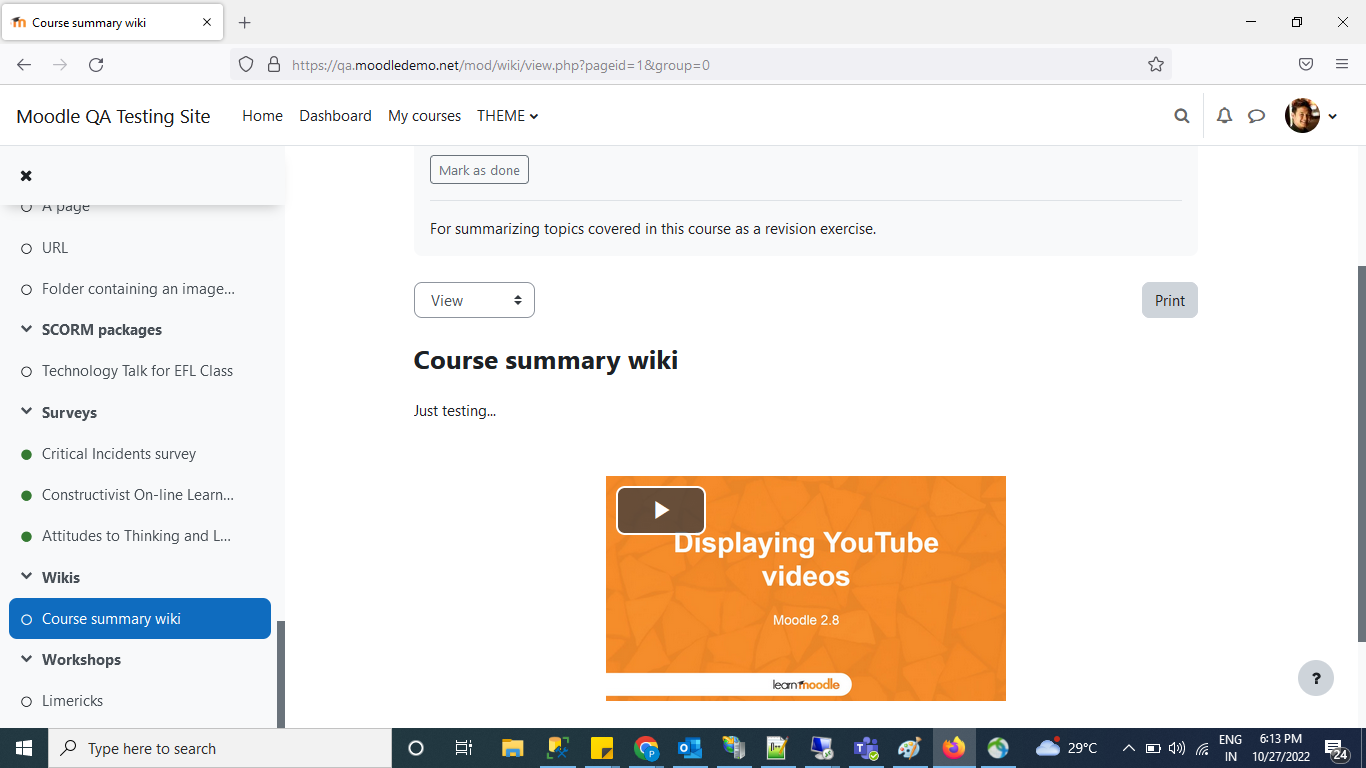Click the Print button
The height and width of the screenshot is (768, 1366).
[1169, 300]
